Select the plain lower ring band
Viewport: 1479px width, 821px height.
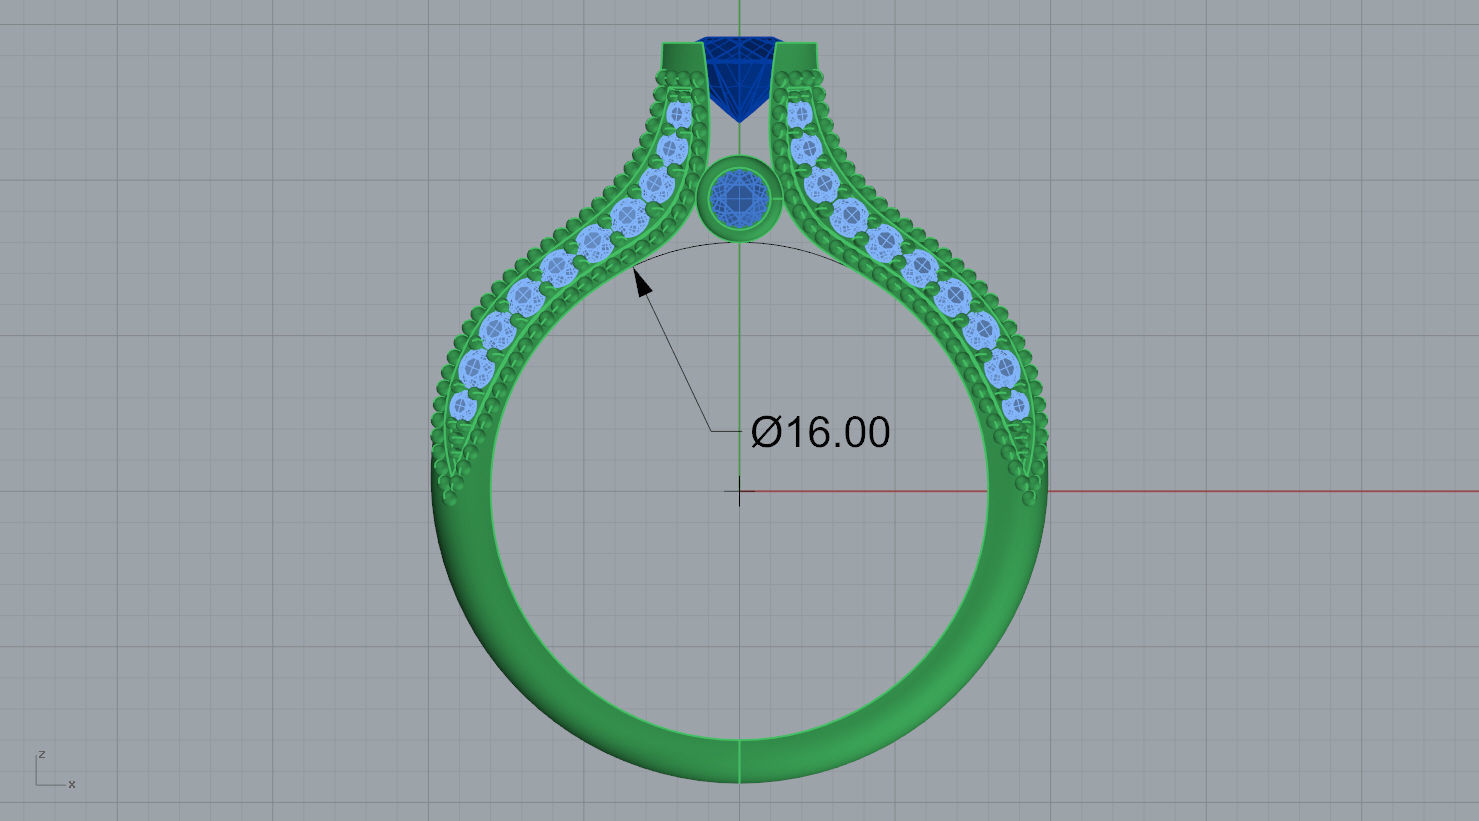[x=739, y=760]
